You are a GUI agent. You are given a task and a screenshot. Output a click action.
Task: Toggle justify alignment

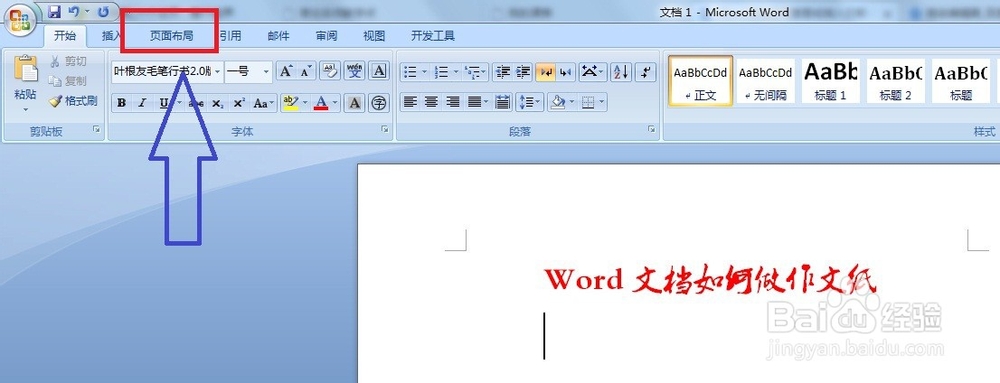click(474, 102)
